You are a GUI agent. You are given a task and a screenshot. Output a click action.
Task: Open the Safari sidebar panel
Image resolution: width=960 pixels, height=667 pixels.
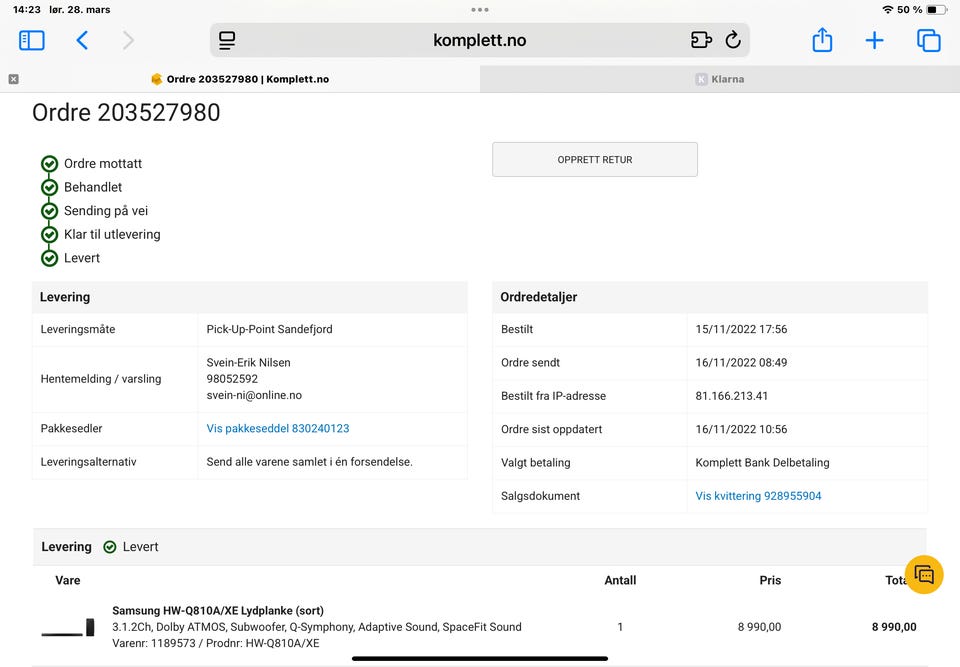click(32, 40)
